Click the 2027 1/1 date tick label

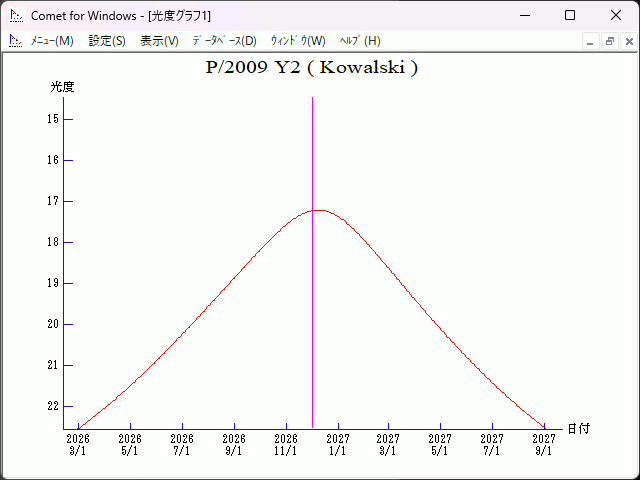pos(338,444)
